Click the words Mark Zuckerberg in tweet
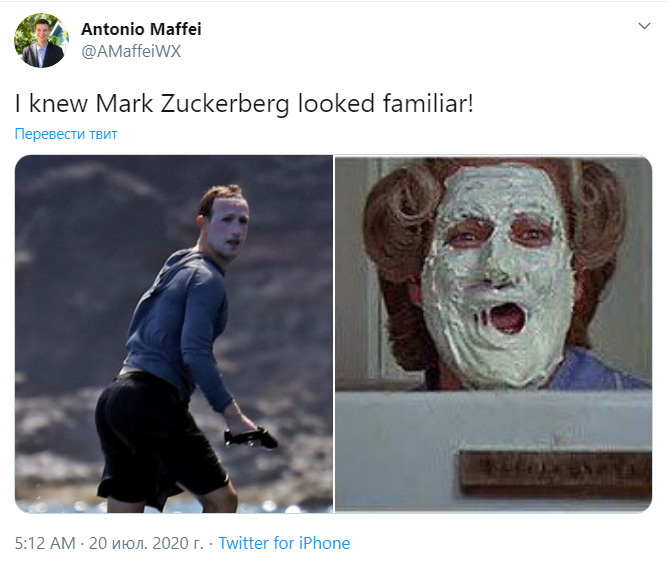The image size is (668, 566). pyautogui.click(x=193, y=103)
